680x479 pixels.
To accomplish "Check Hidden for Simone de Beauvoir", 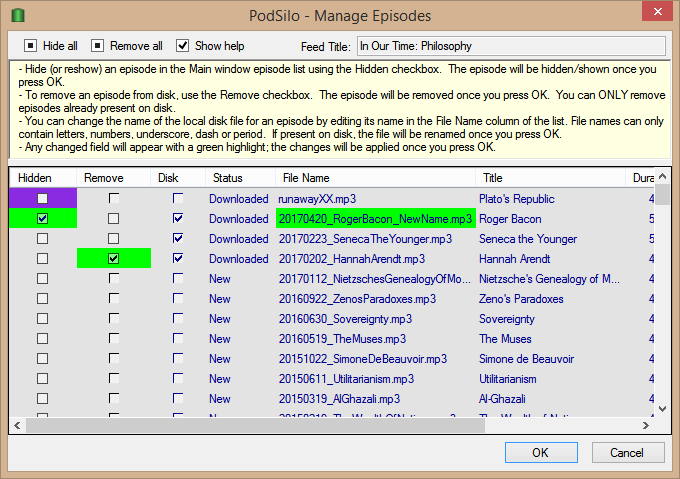I will (x=42, y=358).
